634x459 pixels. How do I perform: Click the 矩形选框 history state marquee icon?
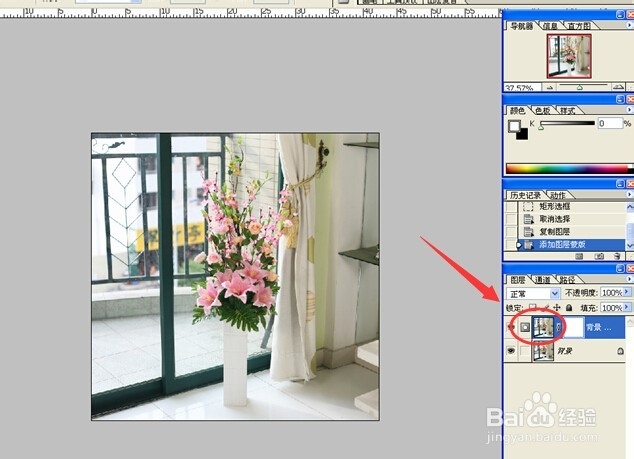pos(528,207)
